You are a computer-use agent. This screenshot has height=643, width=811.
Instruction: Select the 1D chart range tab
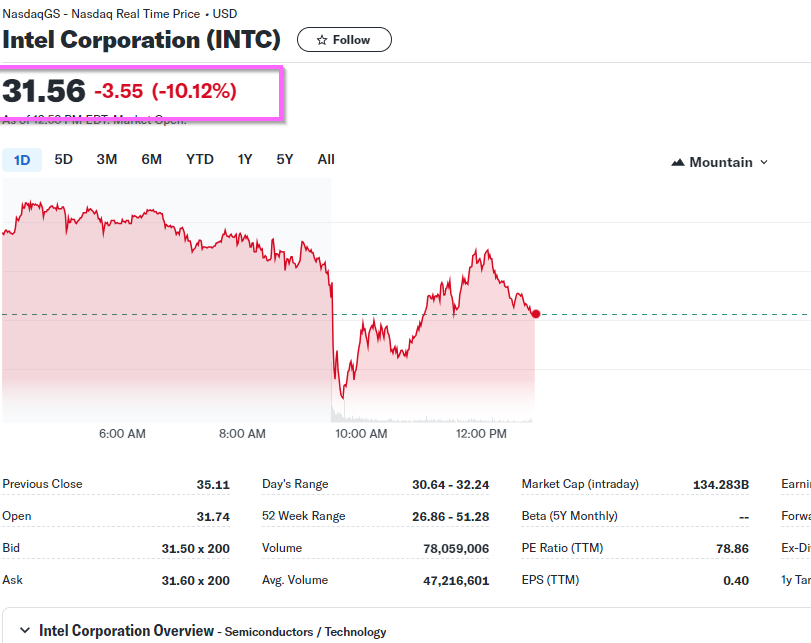[x=22, y=160]
